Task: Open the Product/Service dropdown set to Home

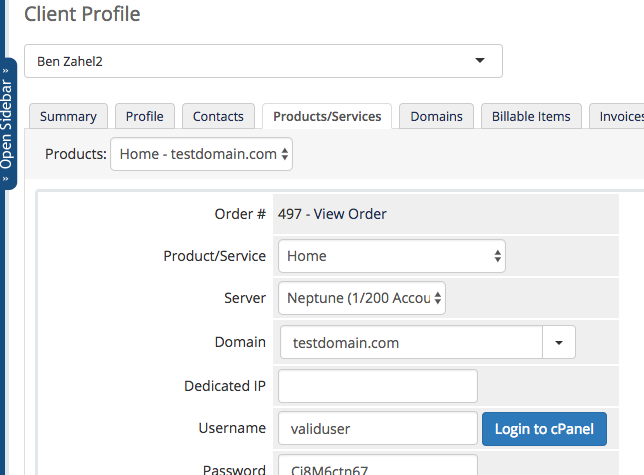Action: tap(392, 256)
